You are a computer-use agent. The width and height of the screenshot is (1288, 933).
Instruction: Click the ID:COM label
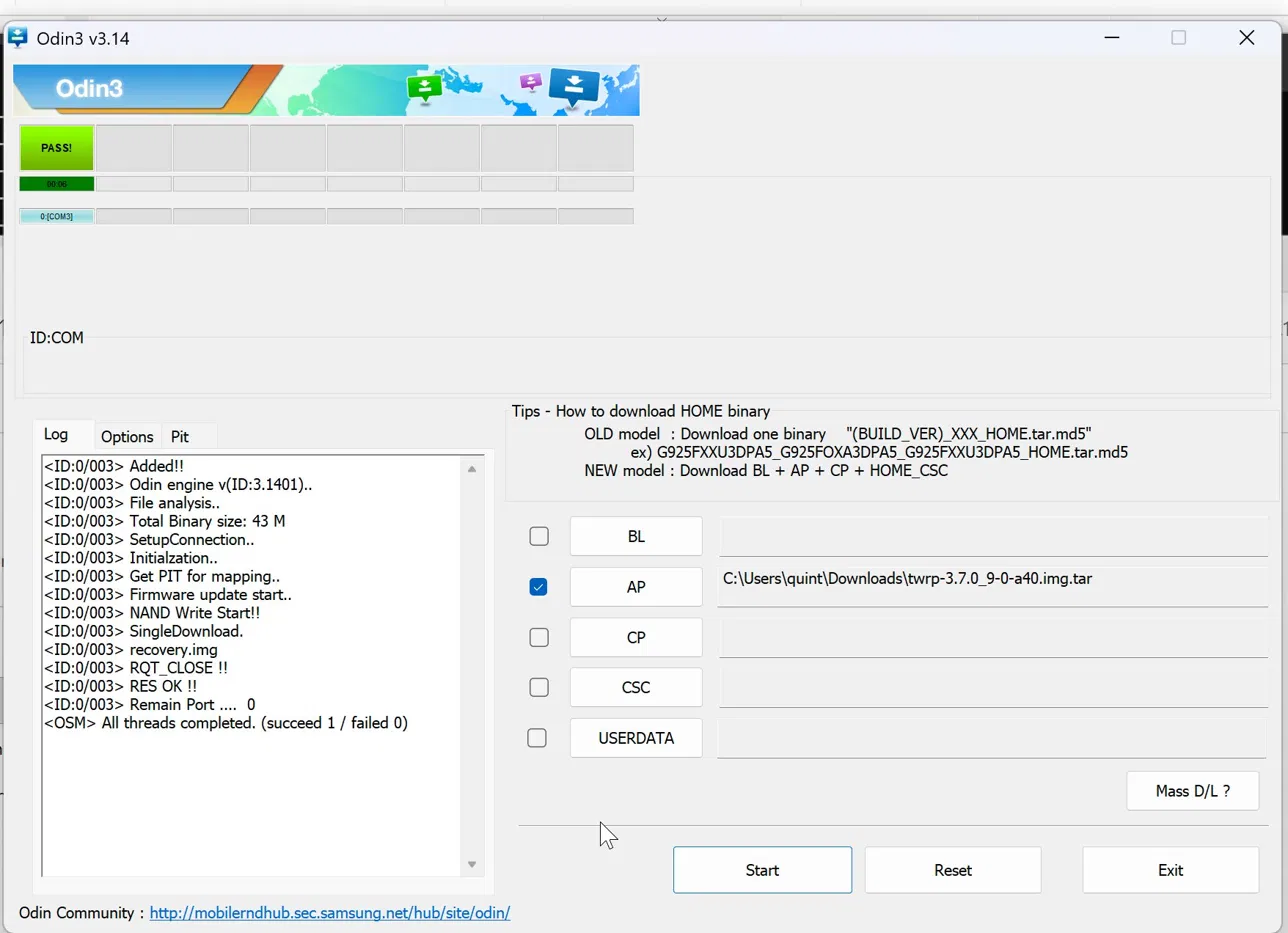(x=57, y=338)
